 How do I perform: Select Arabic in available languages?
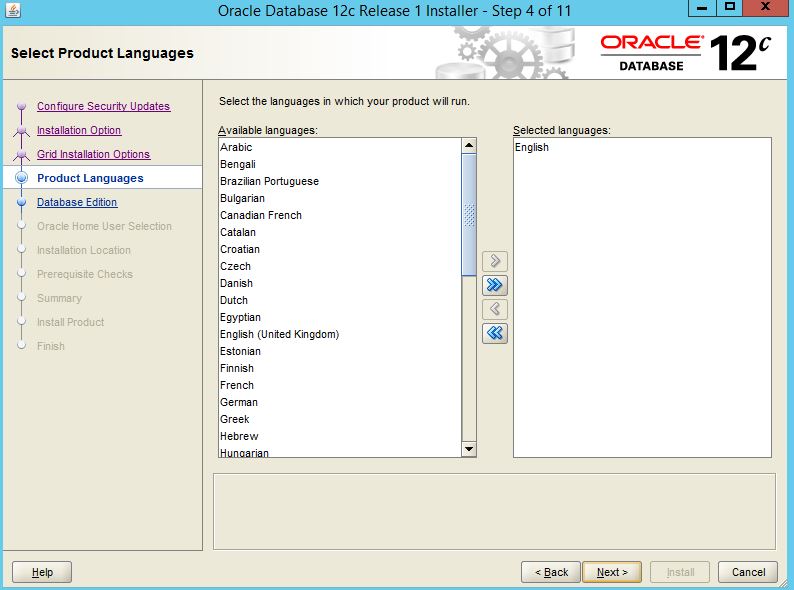point(340,147)
